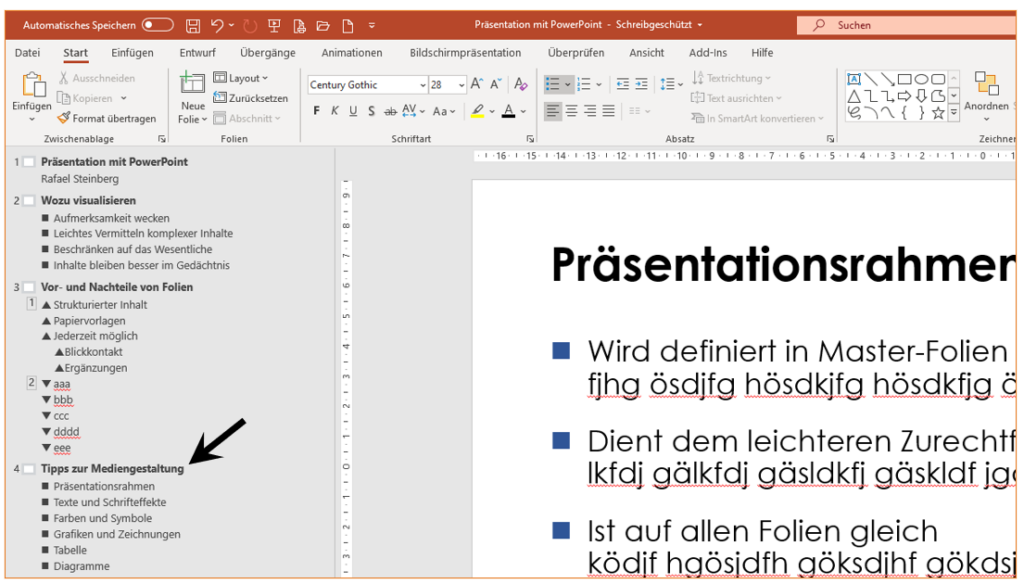1024x584 pixels.
Task: Select the left brace shape
Action: pos(904,113)
